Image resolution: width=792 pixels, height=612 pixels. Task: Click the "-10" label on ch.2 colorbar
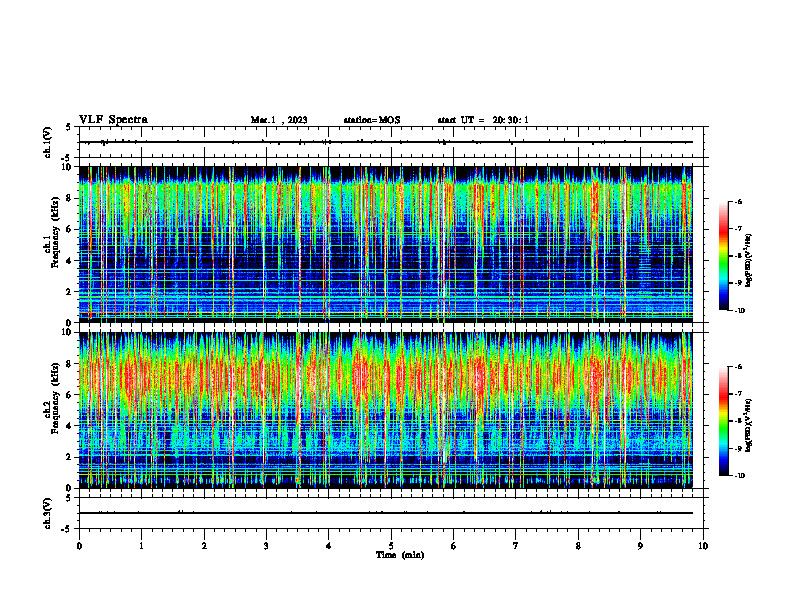click(x=740, y=476)
